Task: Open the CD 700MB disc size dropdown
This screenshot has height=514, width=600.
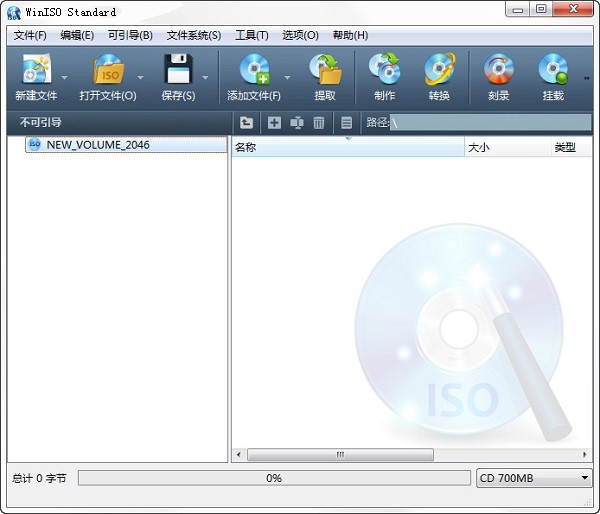Action: click(x=534, y=478)
